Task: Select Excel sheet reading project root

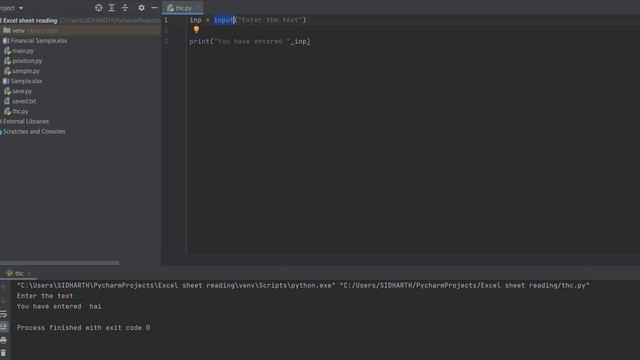Action: point(30,20)
